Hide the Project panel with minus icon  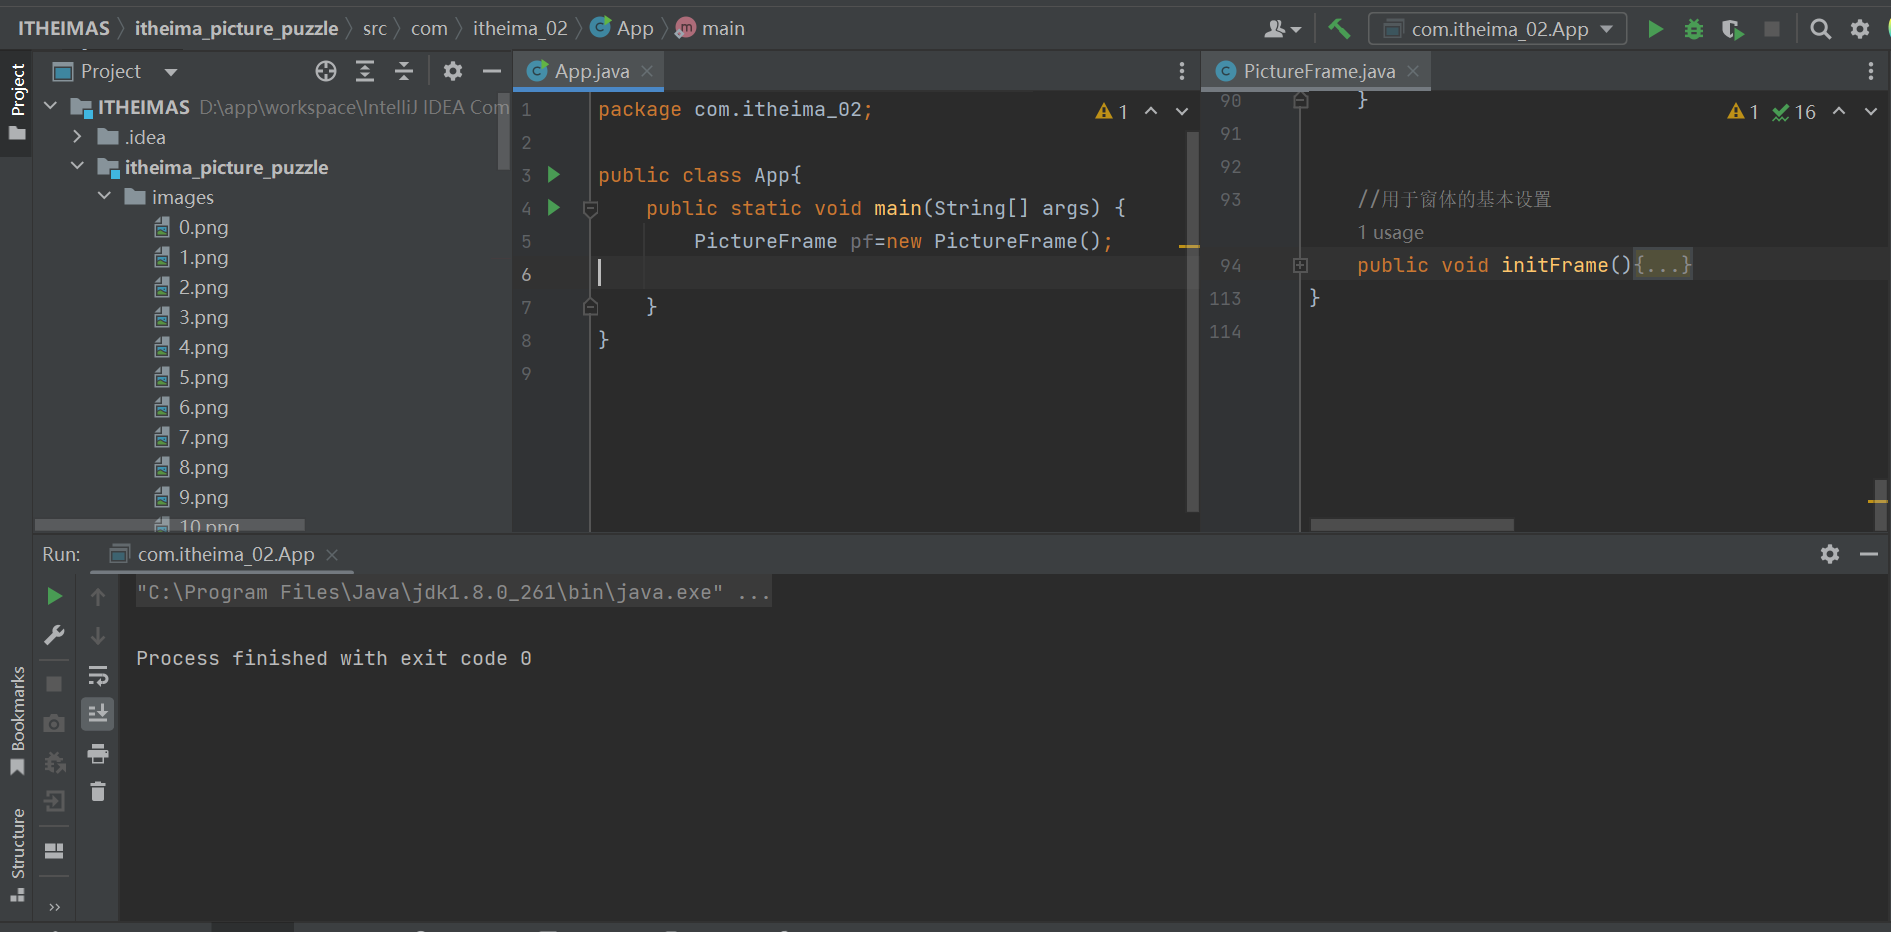click(x=492, y=71)
